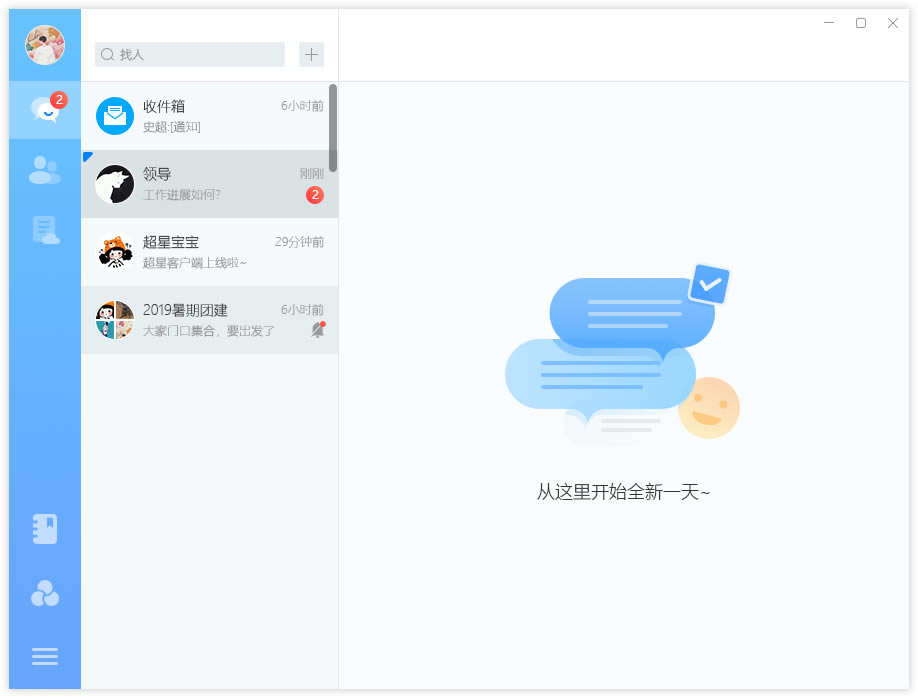Screen dimensions: 918x698
Task: Open the notebook sidebar icon
Action: (x=45, y=529)
